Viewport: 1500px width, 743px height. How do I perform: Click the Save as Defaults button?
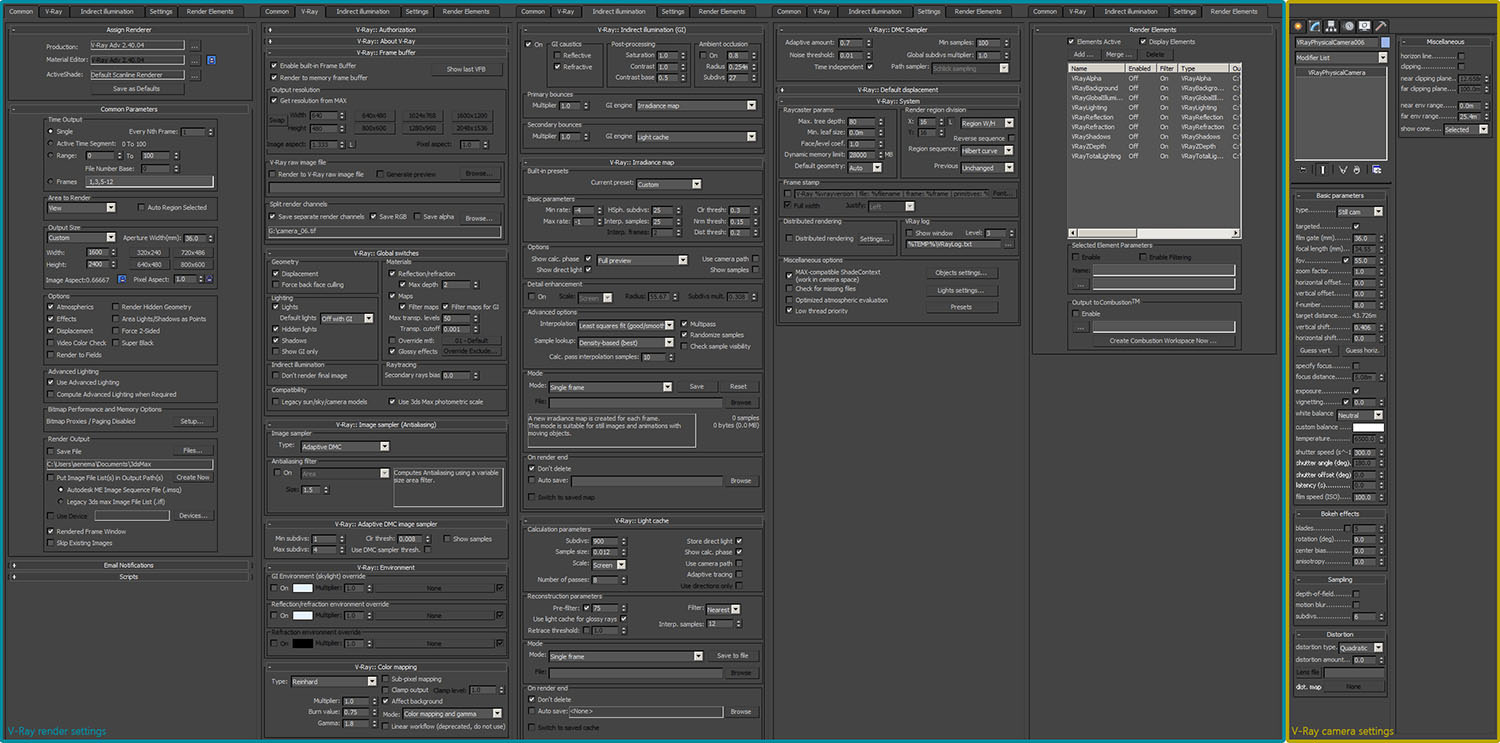coord(135,89)
